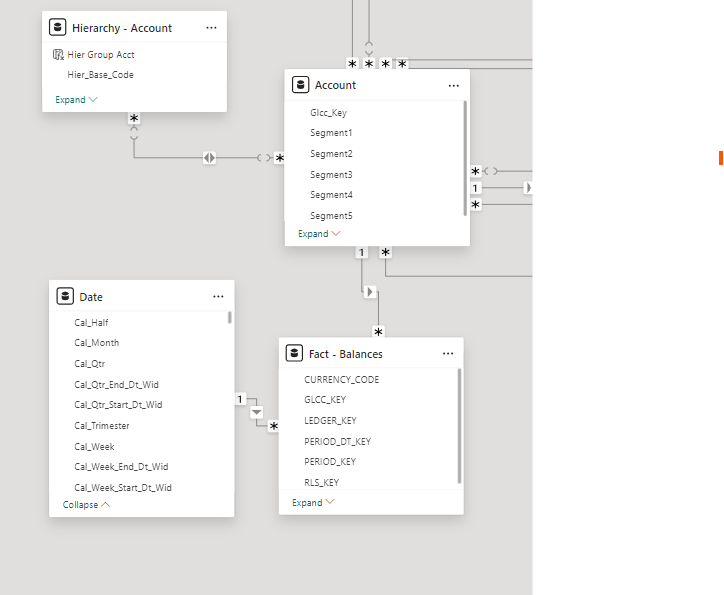Click the Fact - Balances table vertical scrollbar
This screenshot has width=724, height=595.
[459, 426]
